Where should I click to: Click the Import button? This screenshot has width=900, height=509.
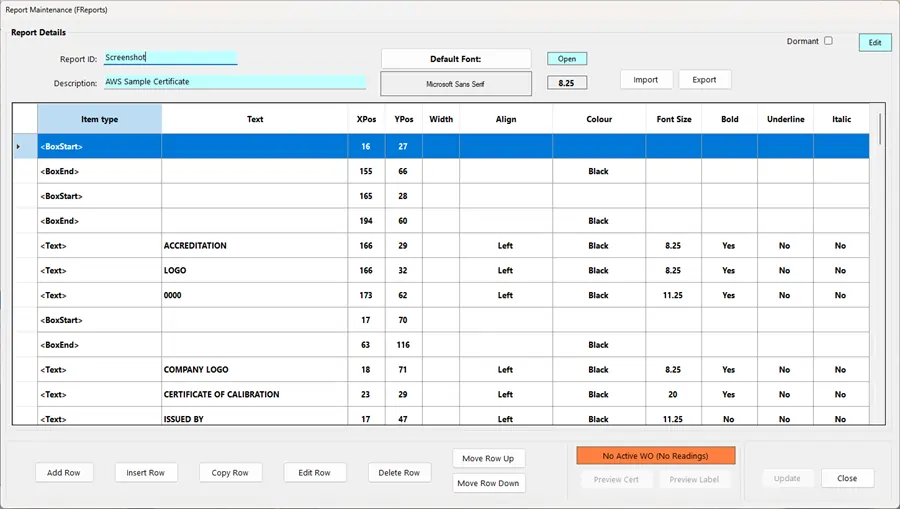pyautogui.click(x=645, y=80)
